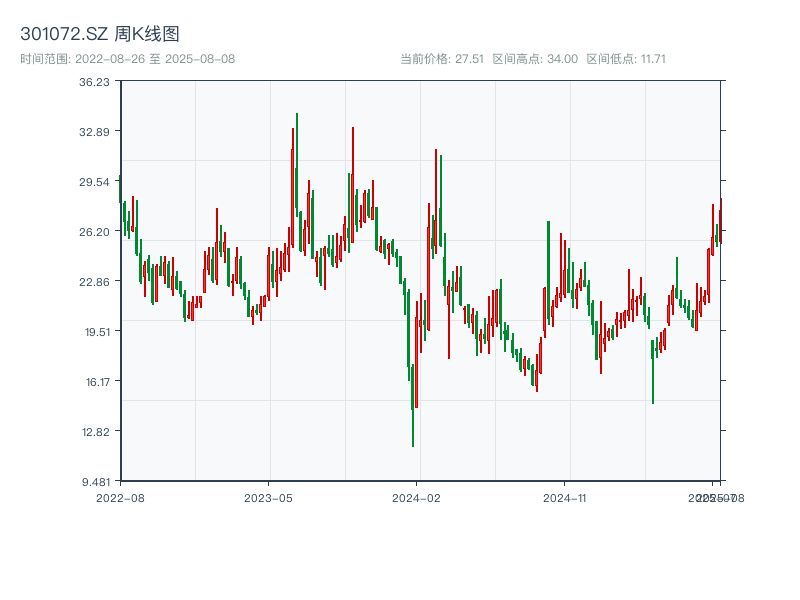This screenshot has height=600, width=800.
Task: Click the chart title 301072.SZ 周K线图
Action: 100,34
